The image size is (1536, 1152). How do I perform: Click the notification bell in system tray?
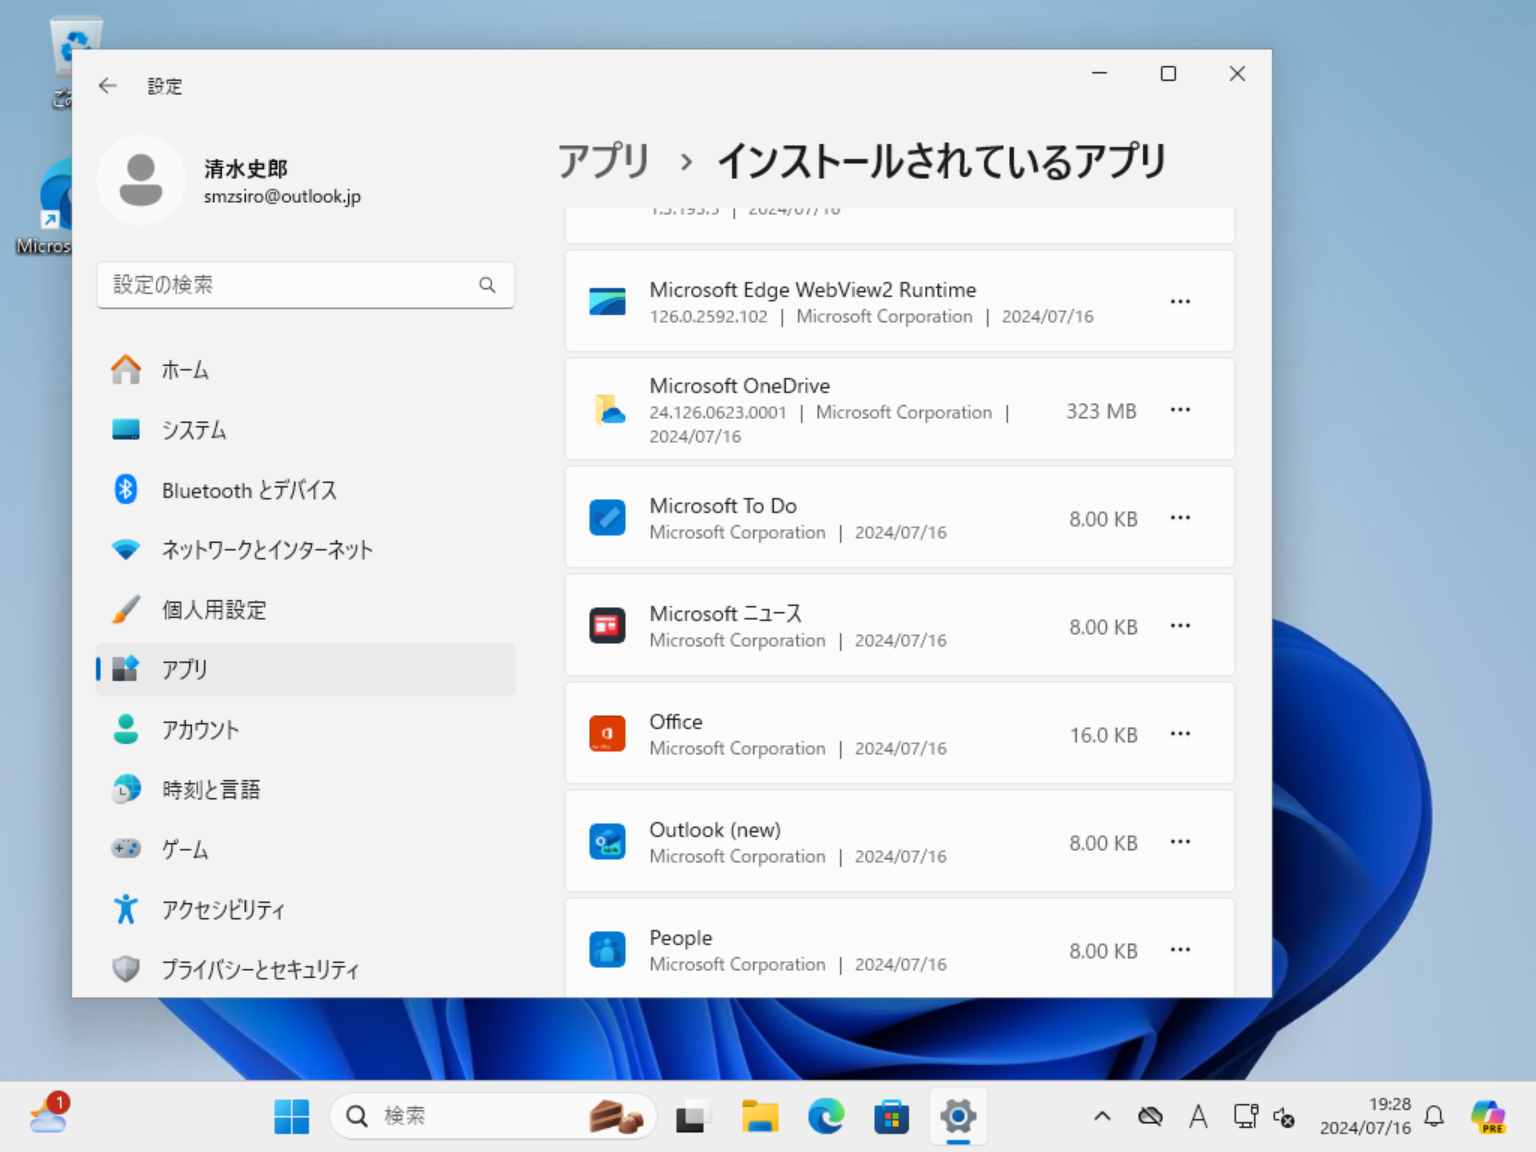1434,1116
